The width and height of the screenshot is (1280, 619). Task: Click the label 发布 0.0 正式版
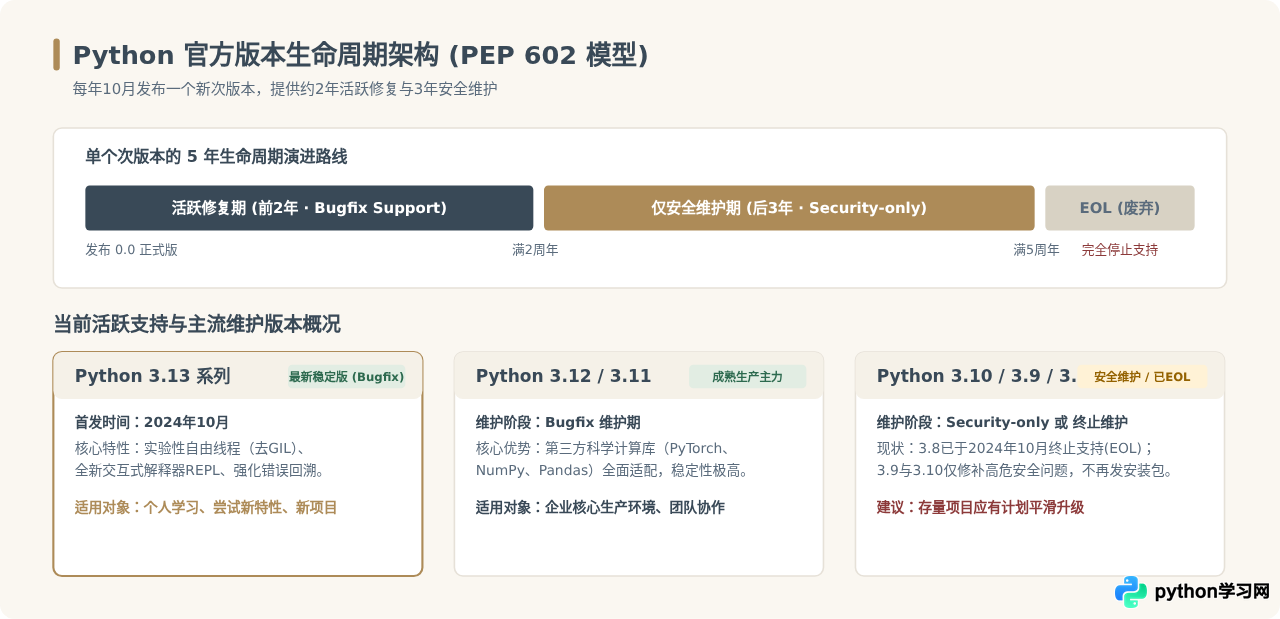pos(131,250)
